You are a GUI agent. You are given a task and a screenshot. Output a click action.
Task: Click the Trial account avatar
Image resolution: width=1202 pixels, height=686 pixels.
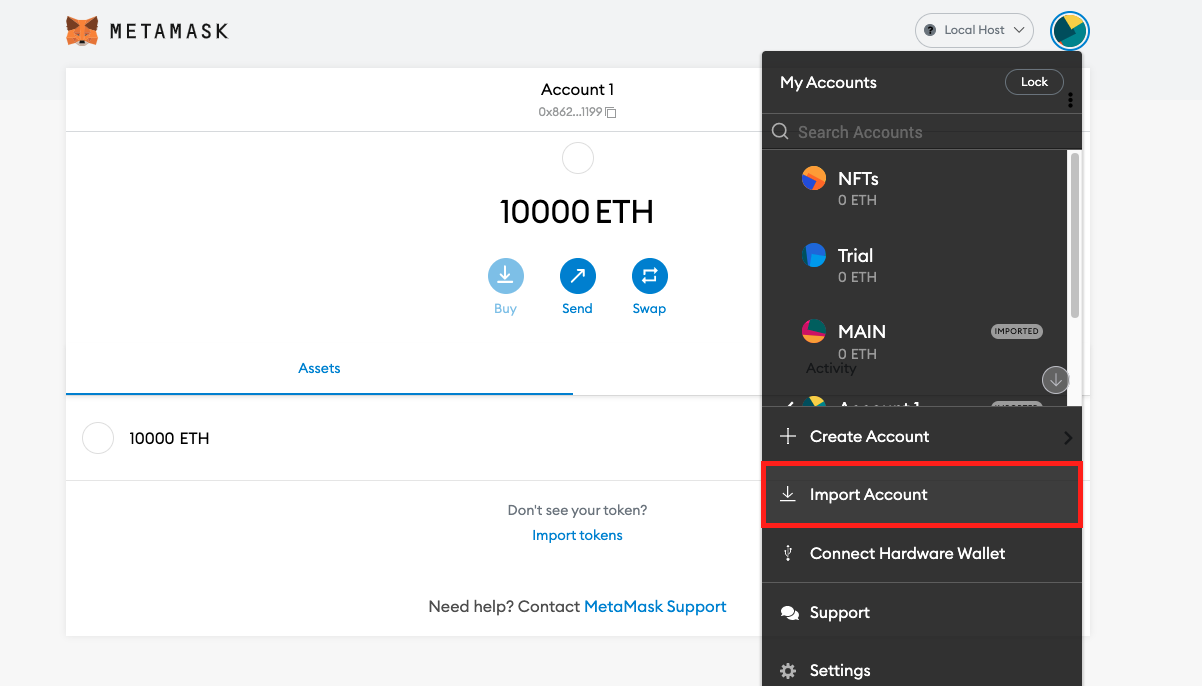pyautogui.click(x=814, y=255)
